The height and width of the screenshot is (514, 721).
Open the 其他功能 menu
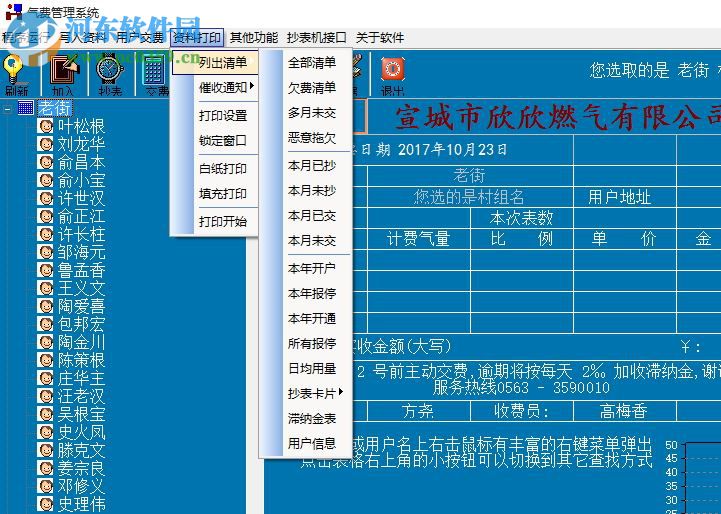pos(254,38)
